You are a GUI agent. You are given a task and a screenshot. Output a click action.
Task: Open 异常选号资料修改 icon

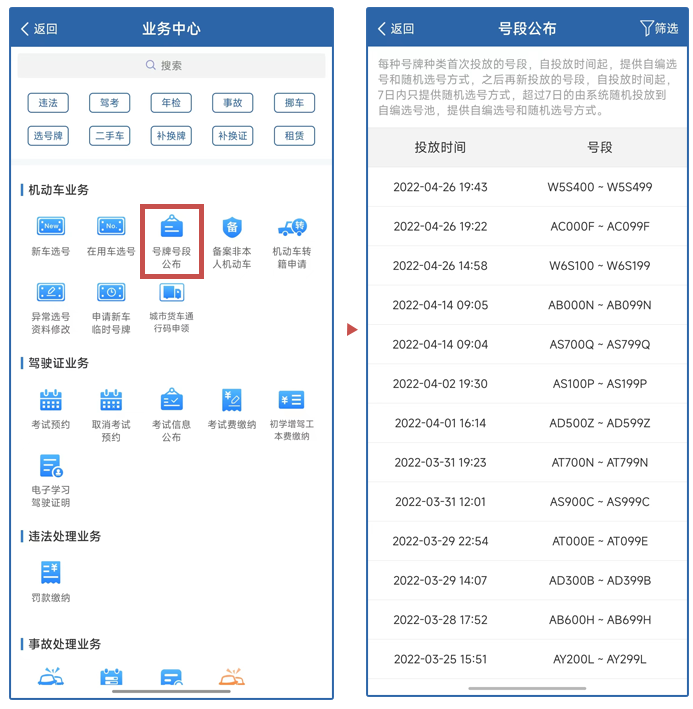point(51,292)
